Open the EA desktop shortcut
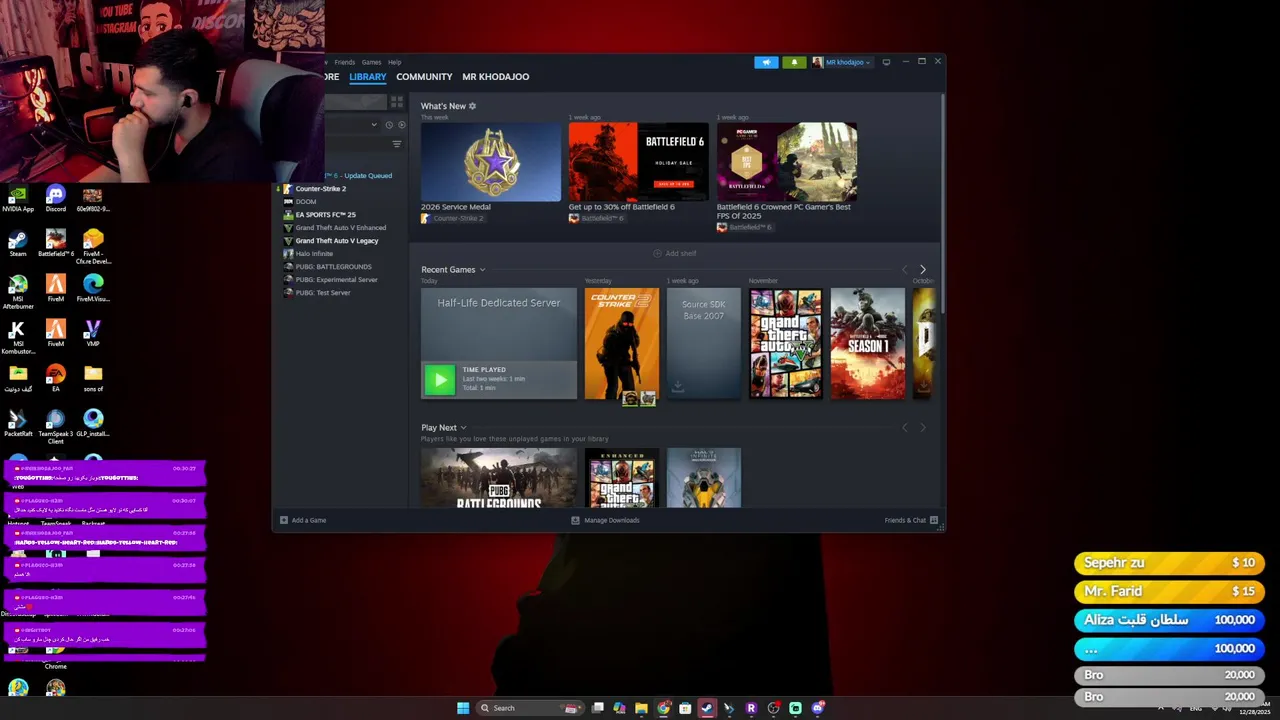 click(56, 379)
